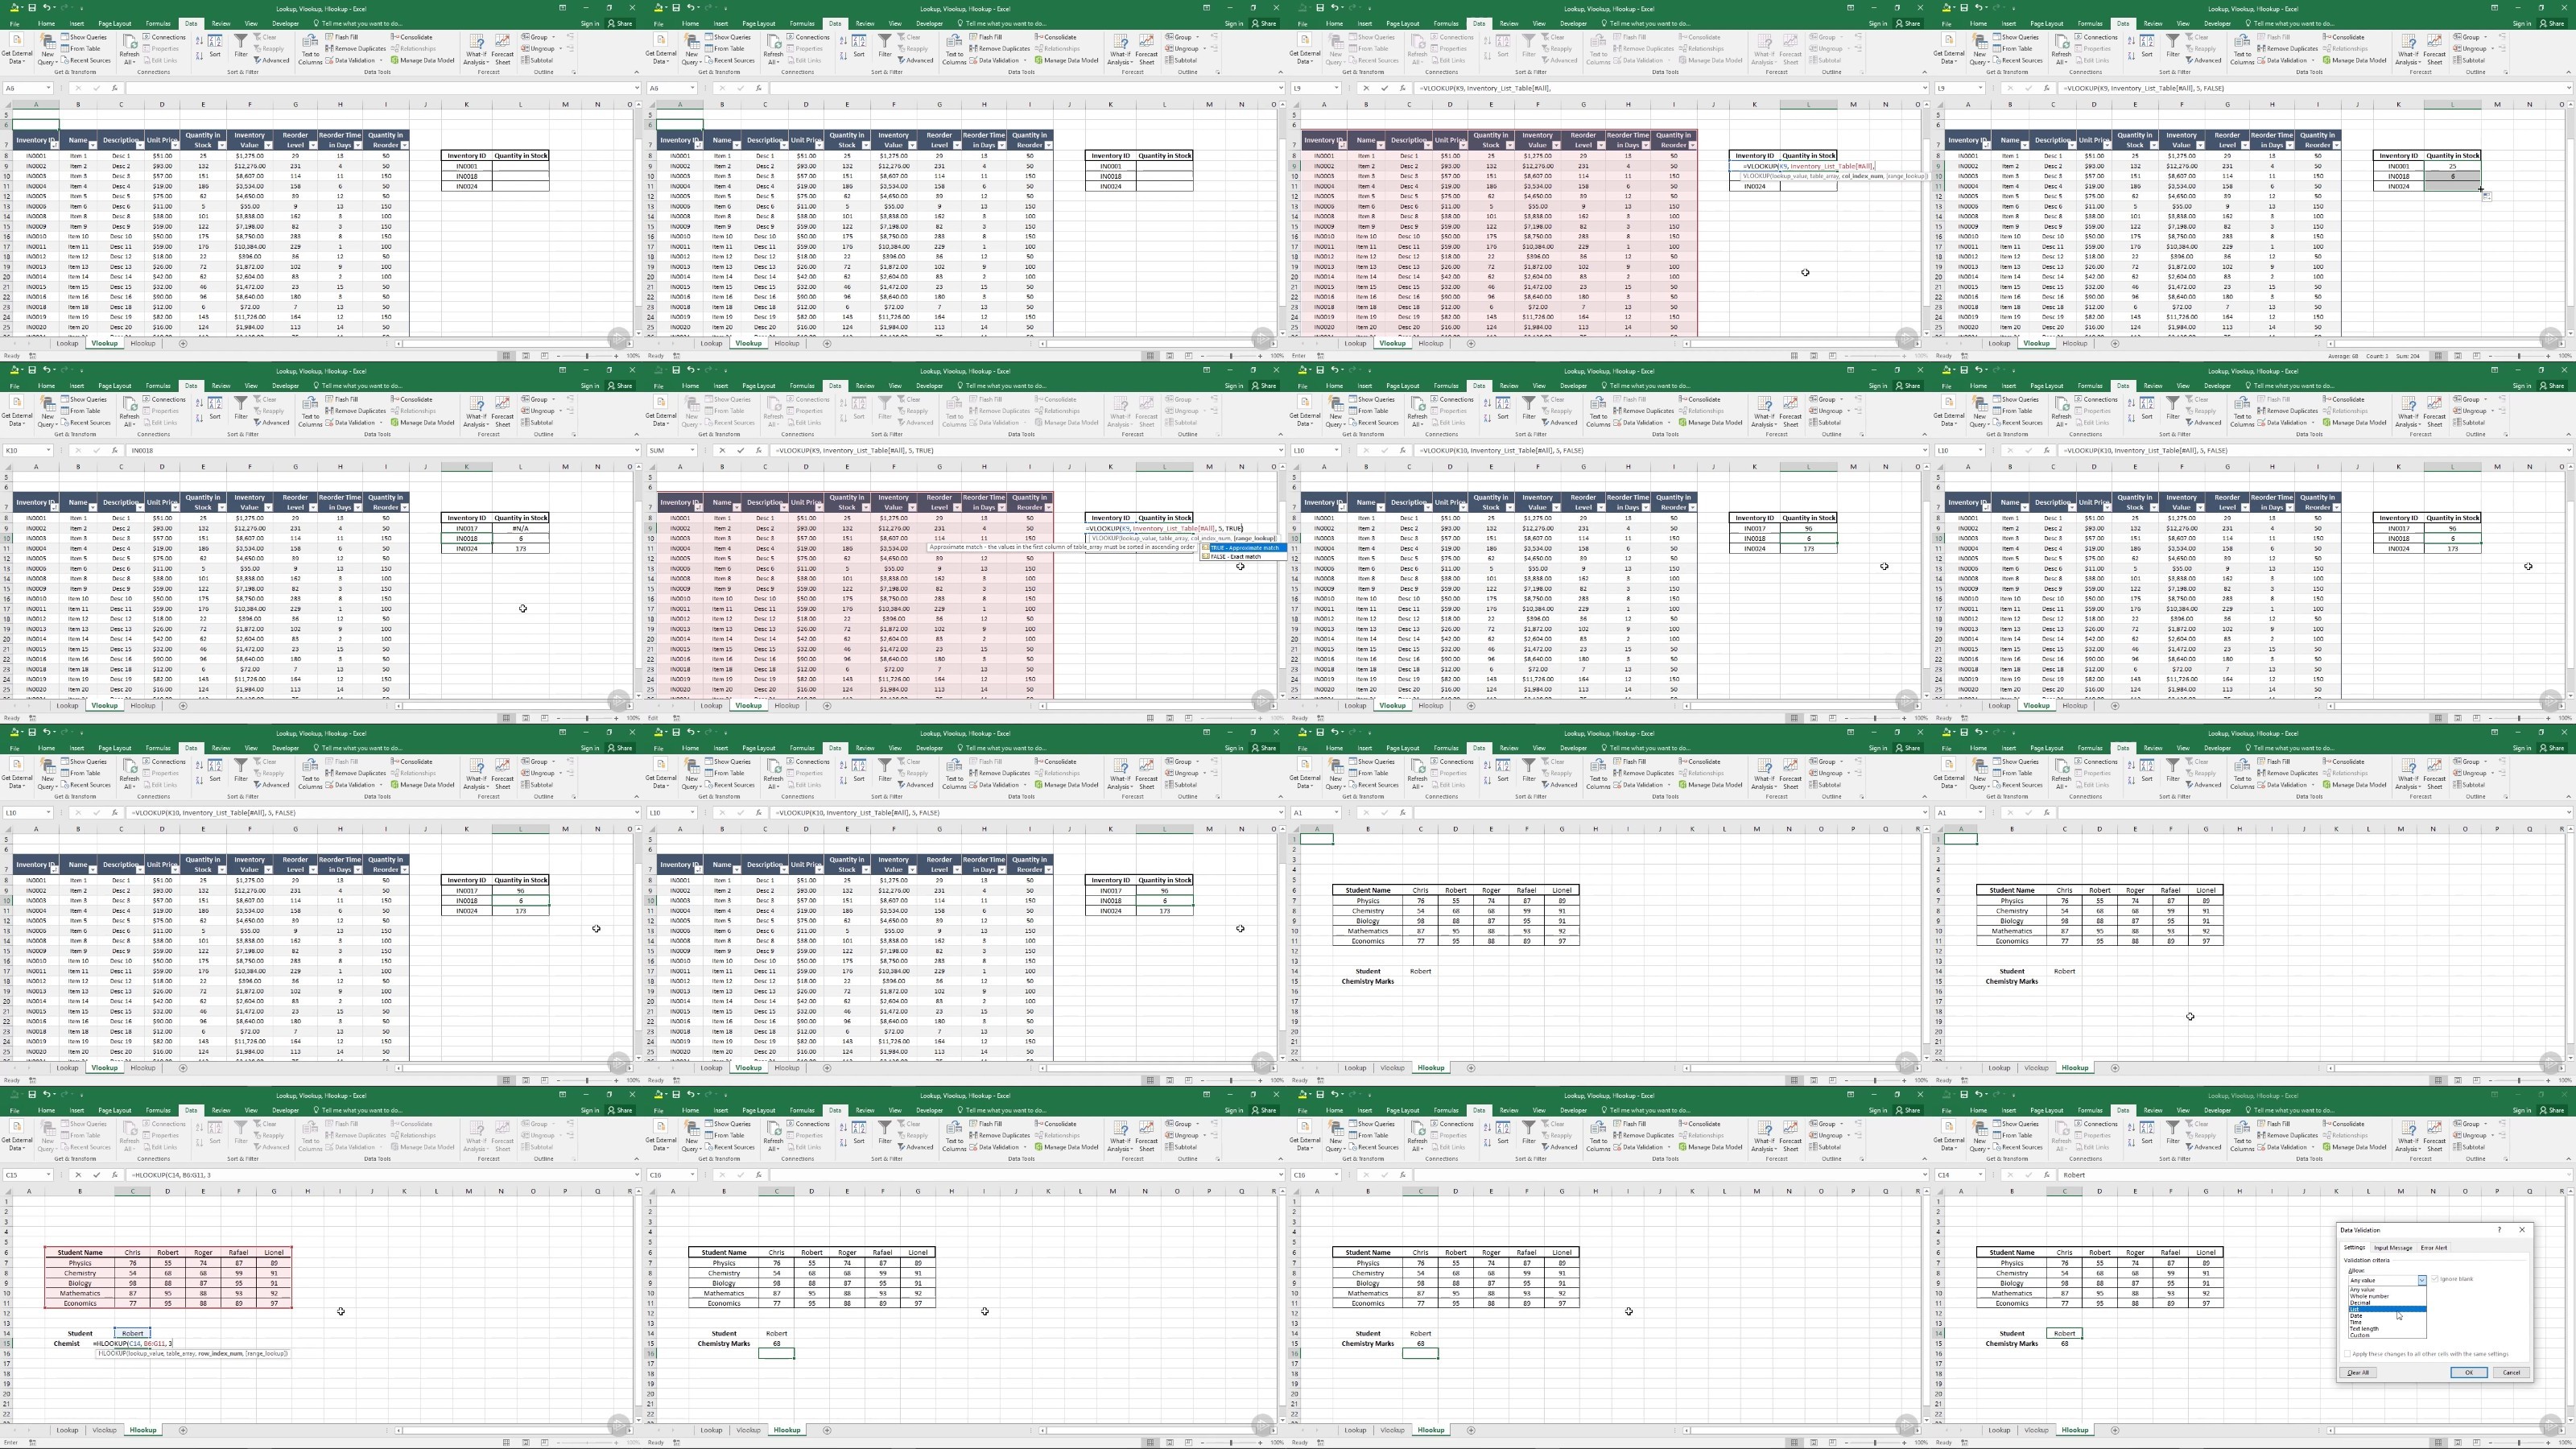This screenshot has width=2576, height=1449.
Task: Click Enter checkmark beside the SUM Name Box
Action: pyautogui.click(x=740, y=450)
